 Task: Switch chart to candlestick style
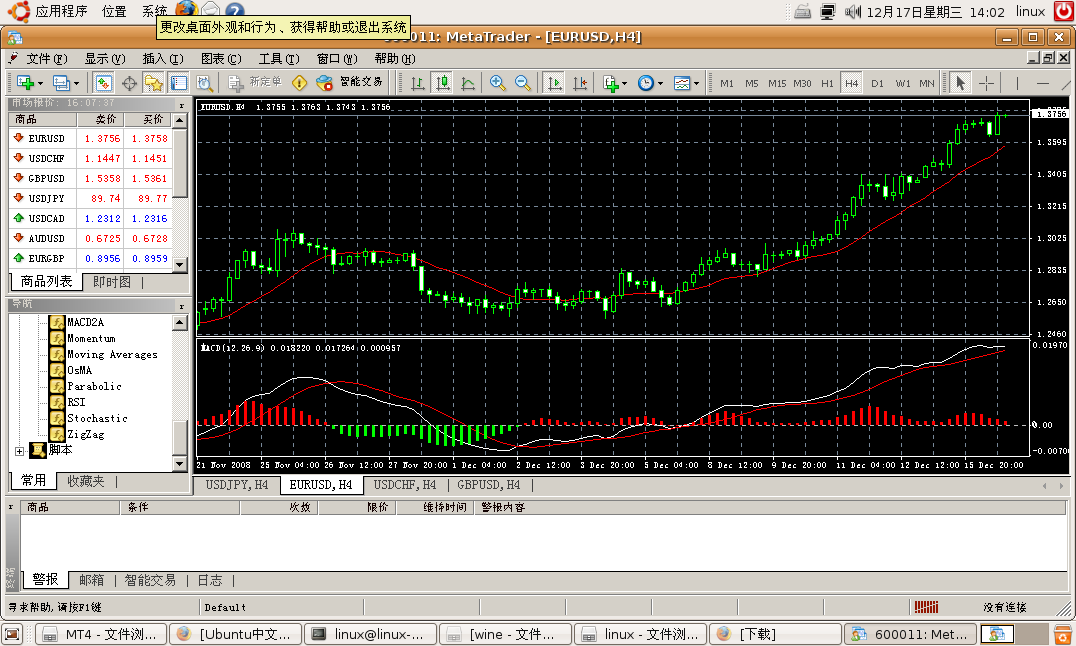coord(443,83)
